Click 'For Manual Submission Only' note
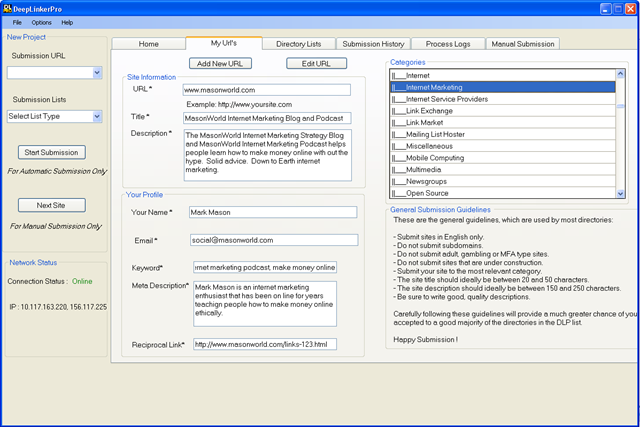 coord(56,226)
